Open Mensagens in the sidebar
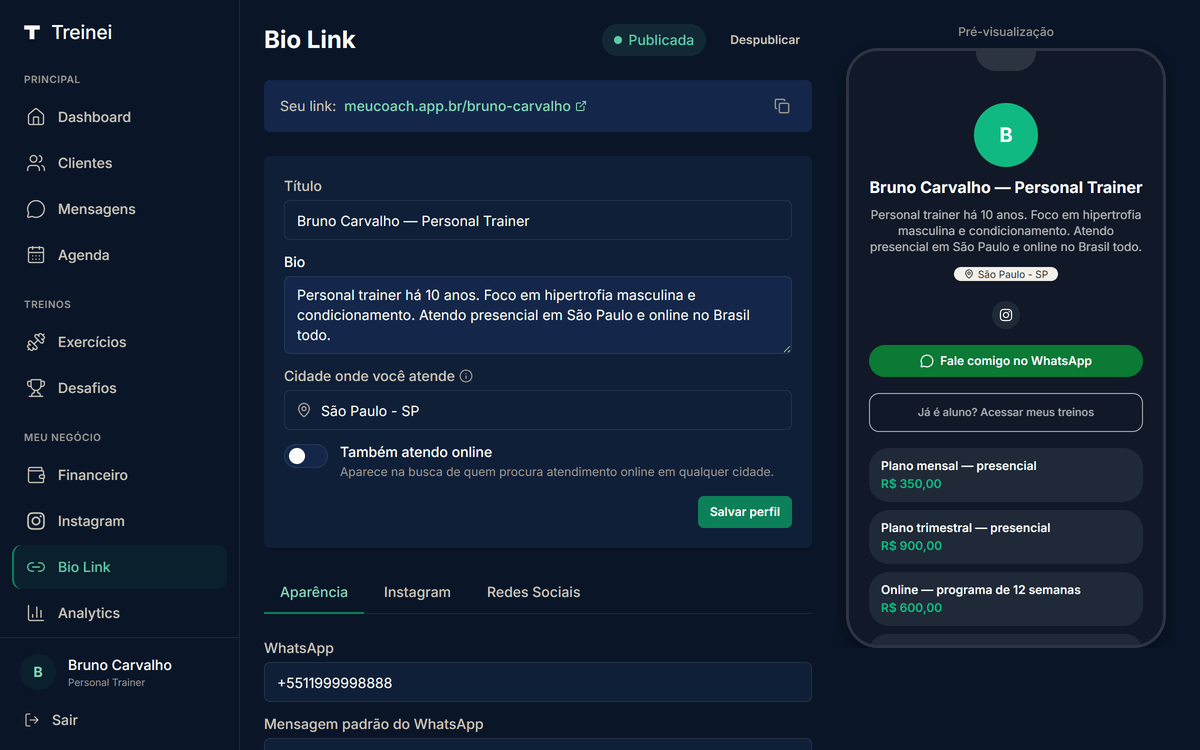This screenshot has width=1200, height=750. 120,209
